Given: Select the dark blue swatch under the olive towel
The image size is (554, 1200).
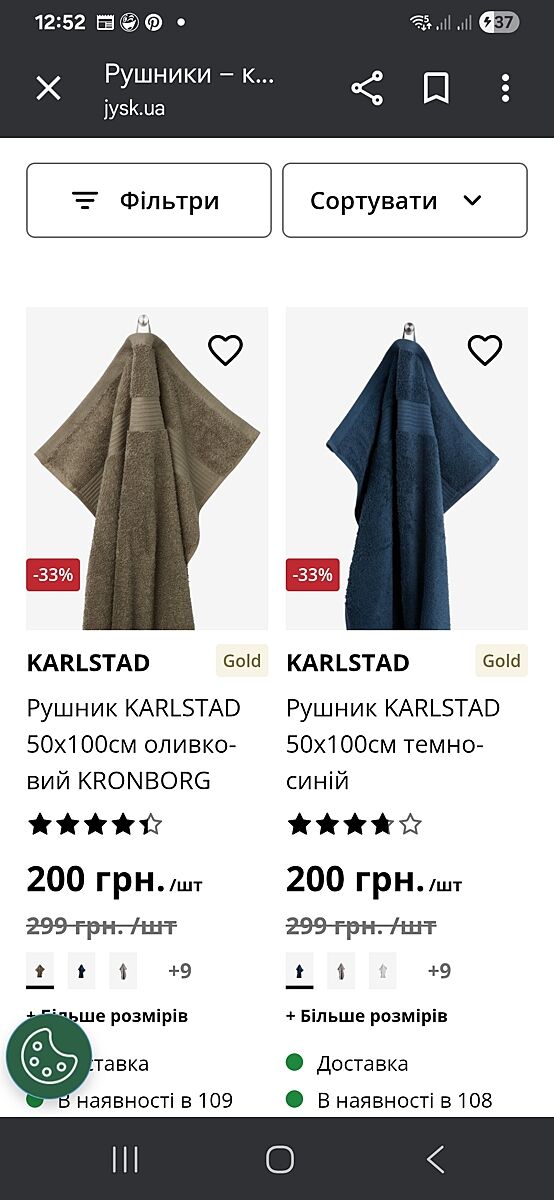Looking at the screenshot, I should (81, 970).
